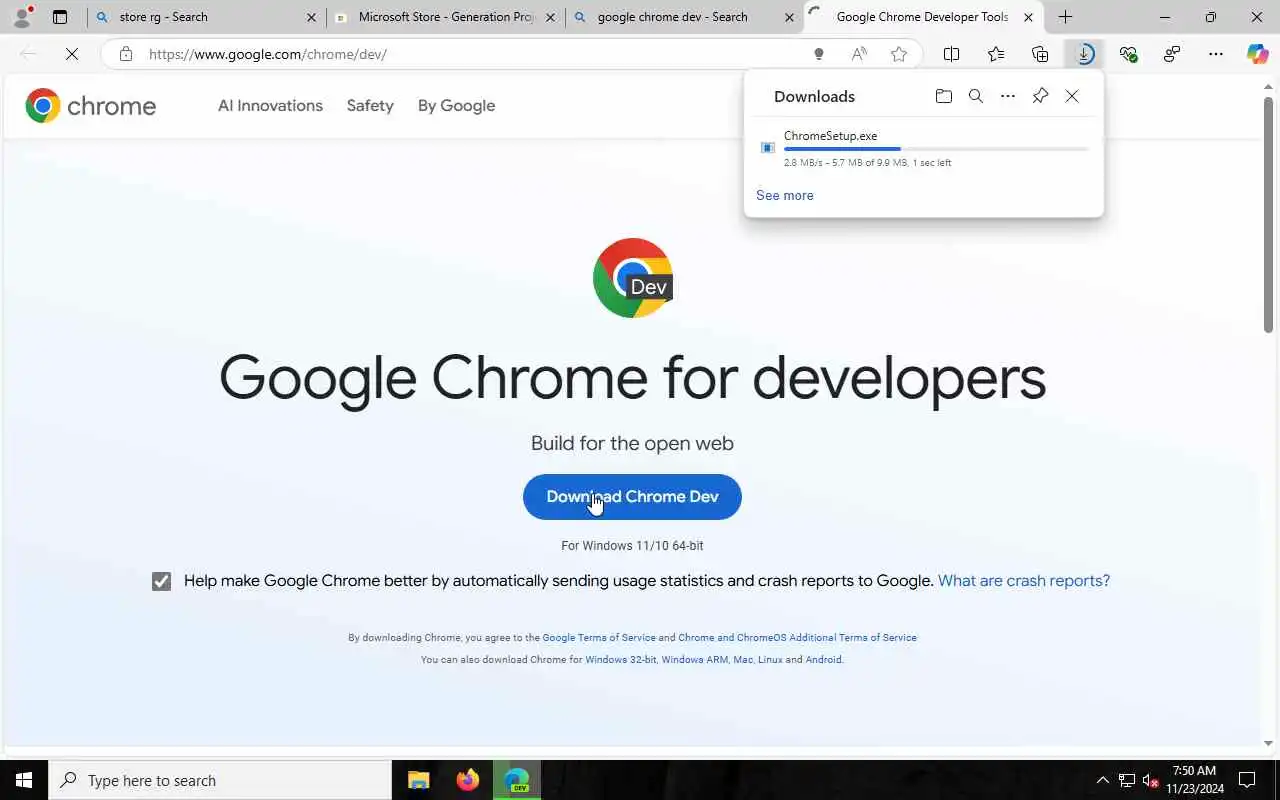Close the store rg - Search tab
This screenshot has width=1280, height=800.
click(311, 17)
